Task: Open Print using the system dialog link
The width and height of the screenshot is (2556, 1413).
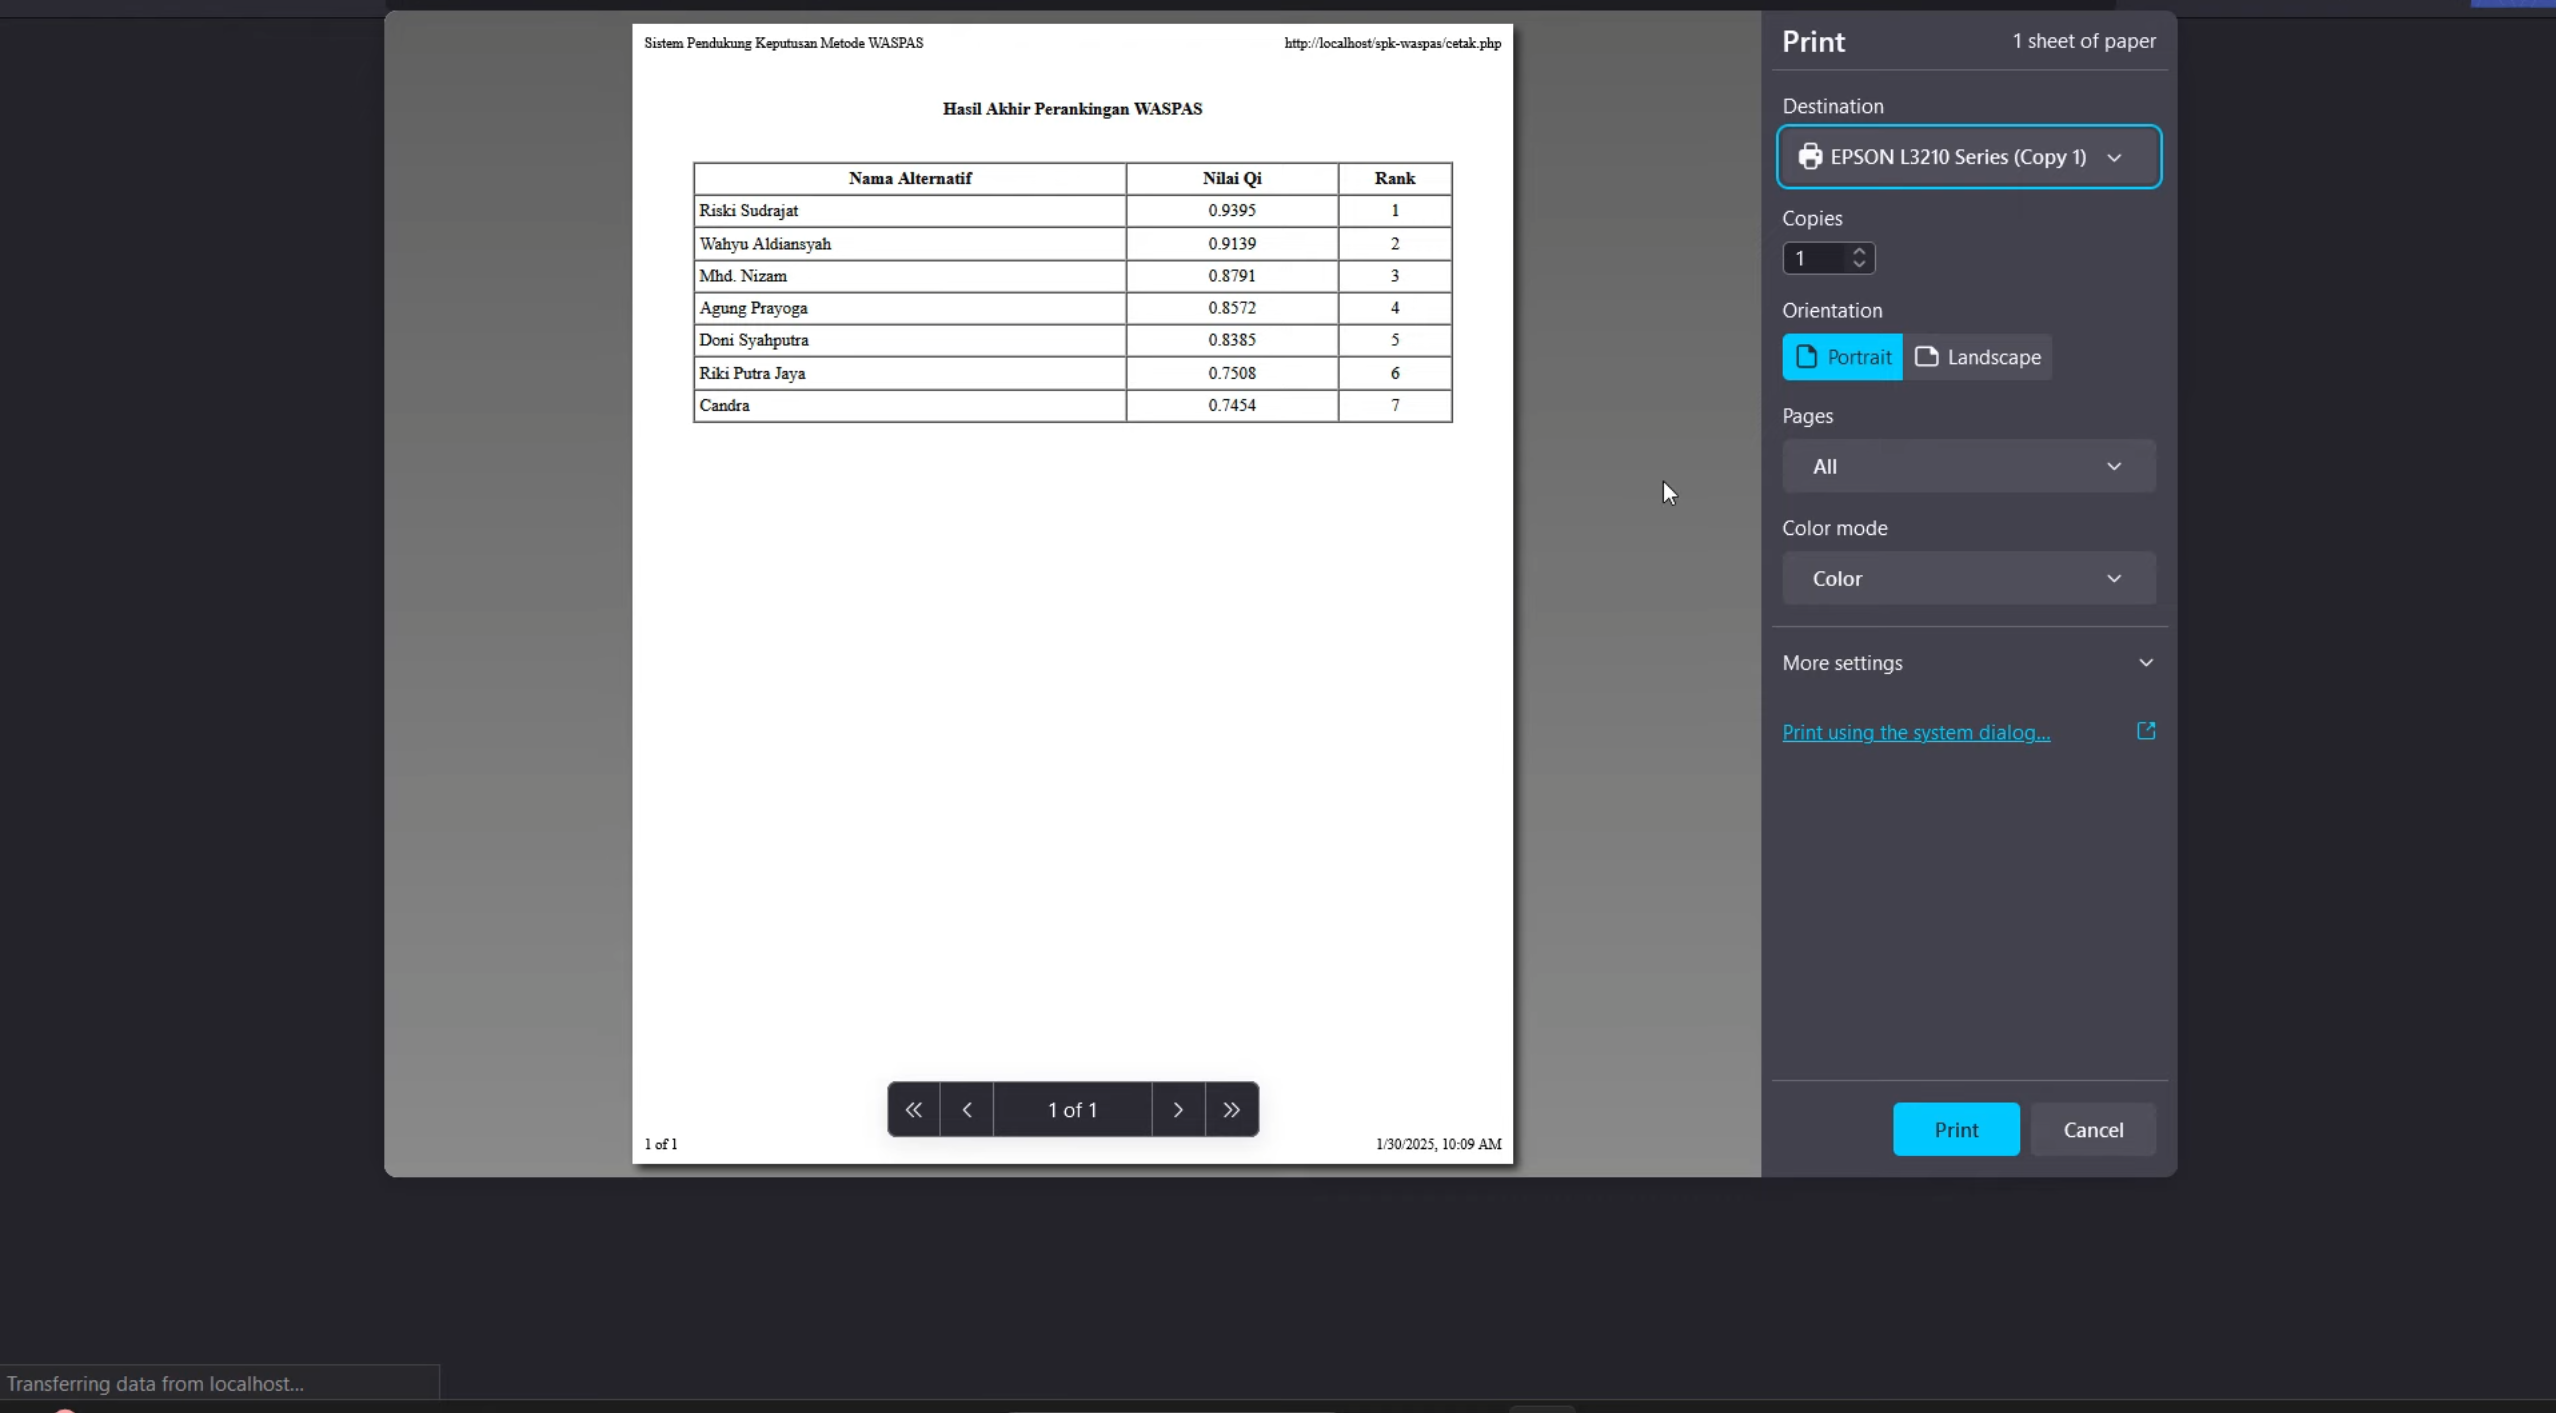Action: coord(1916,732)
